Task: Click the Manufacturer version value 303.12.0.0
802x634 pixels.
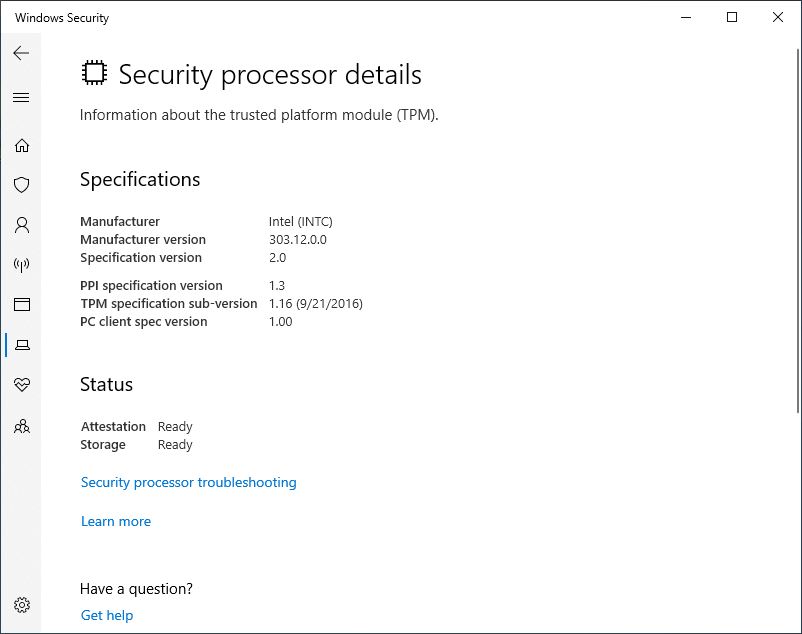Action: (298, 239)
